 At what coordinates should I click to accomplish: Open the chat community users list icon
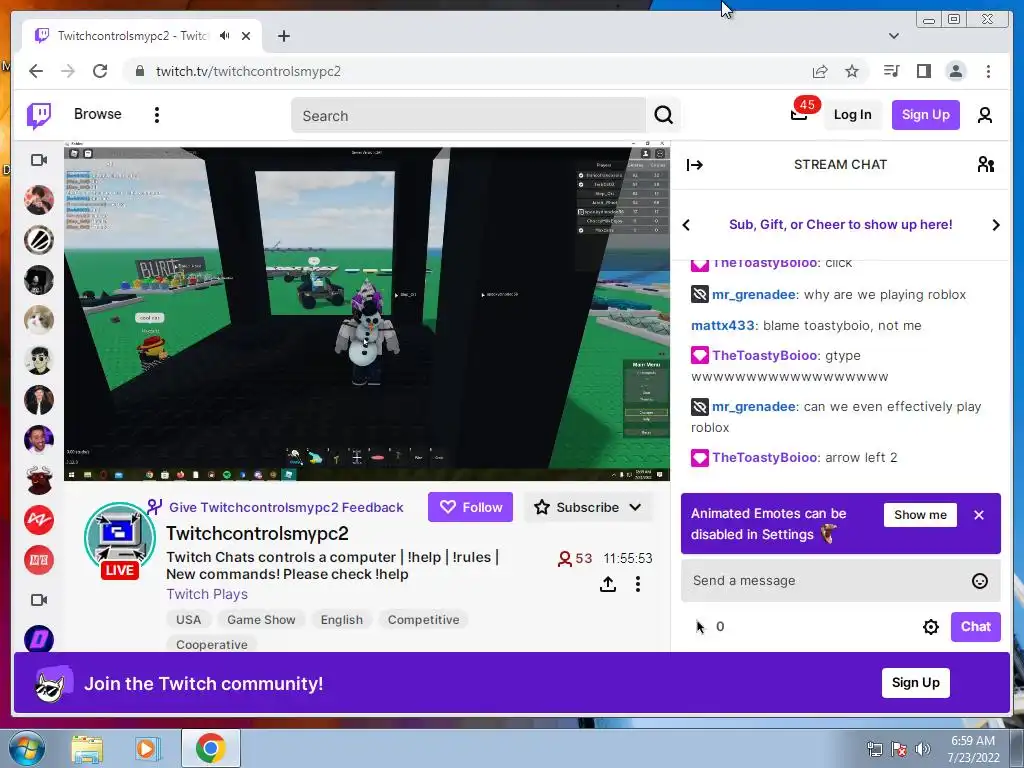click(985, 165)
